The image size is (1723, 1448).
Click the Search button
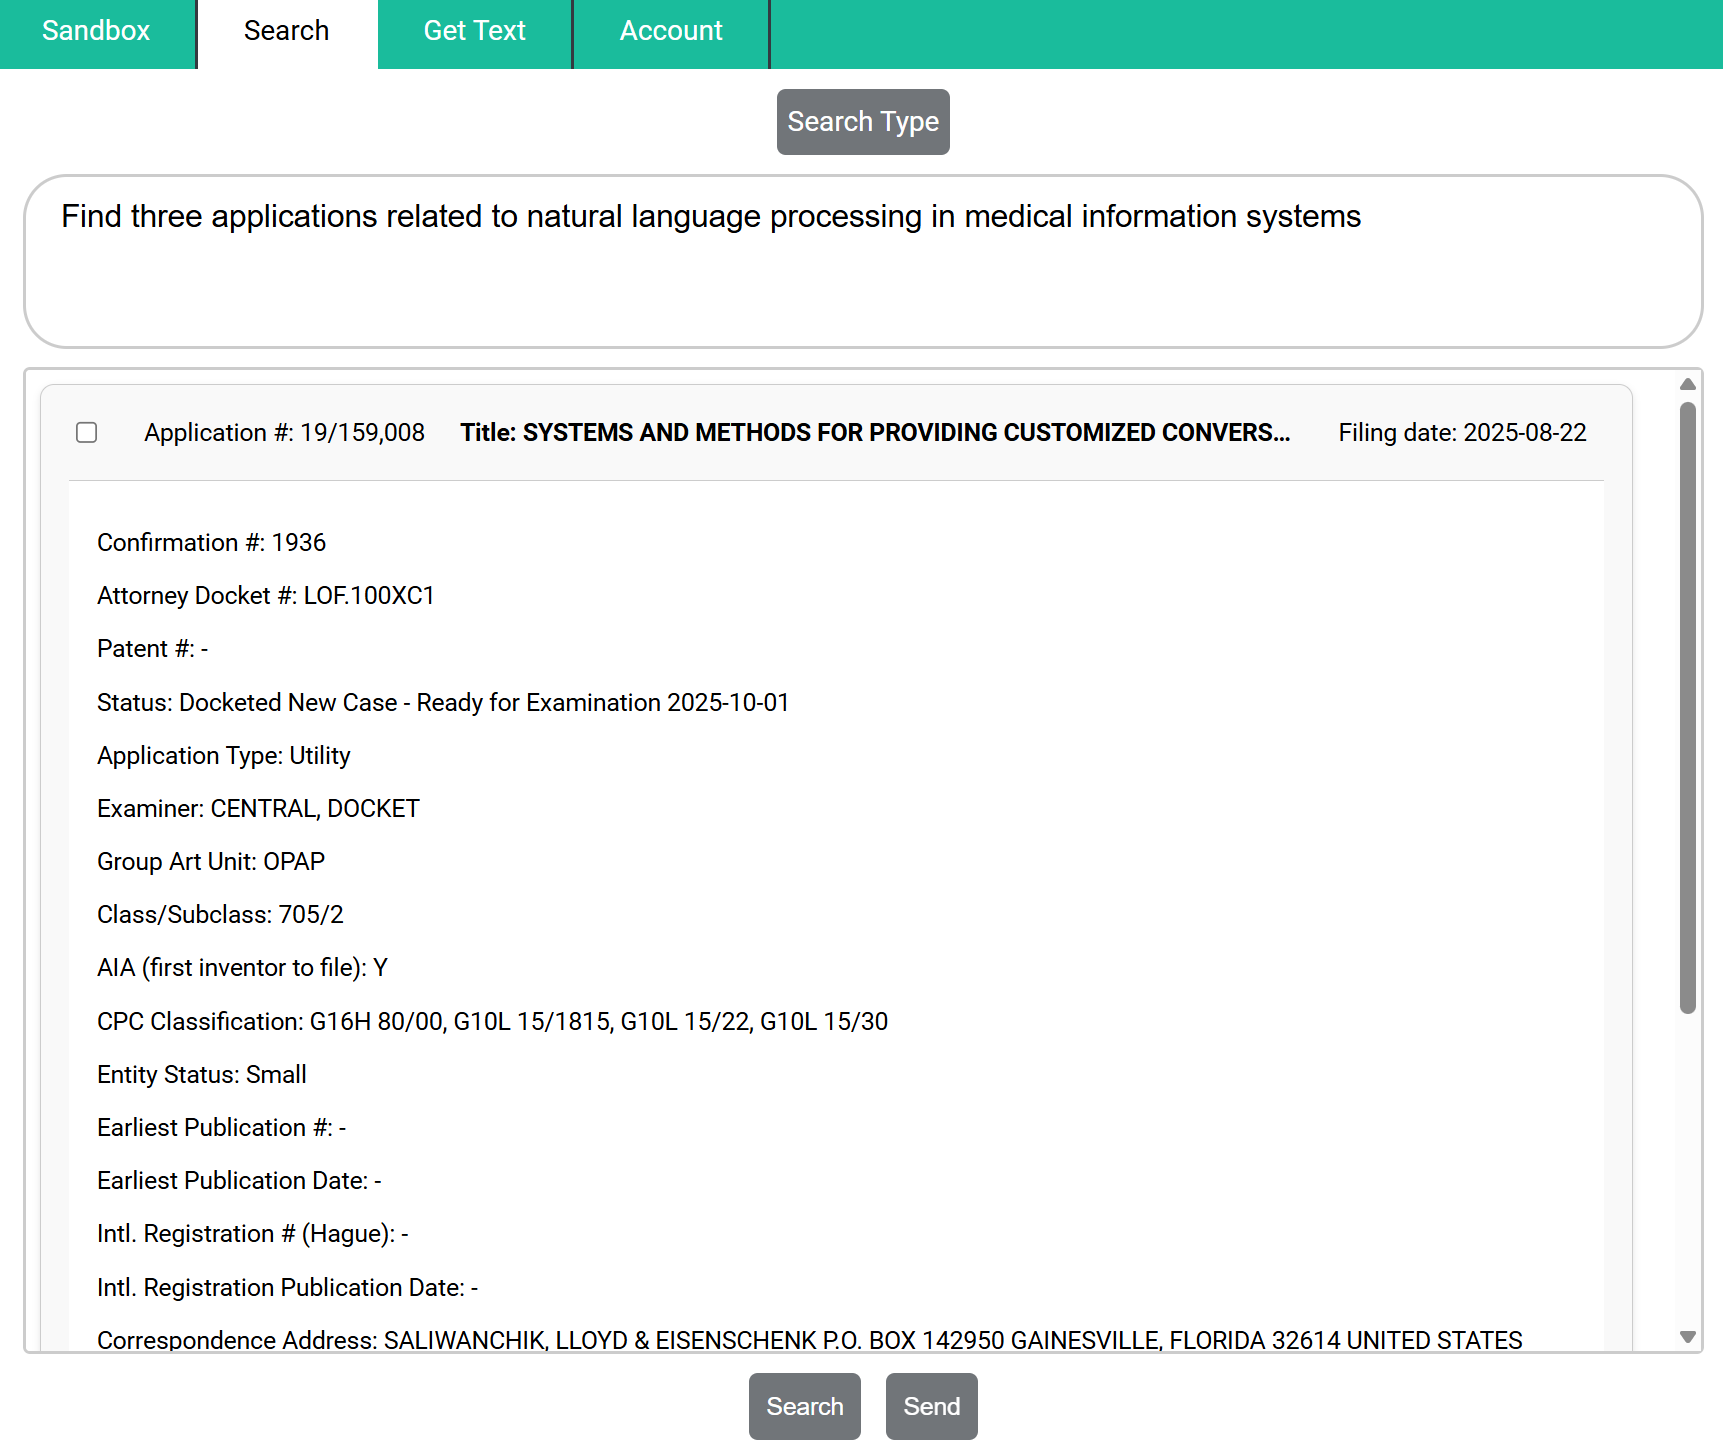pyautogui.click(x=804, y=1406)
